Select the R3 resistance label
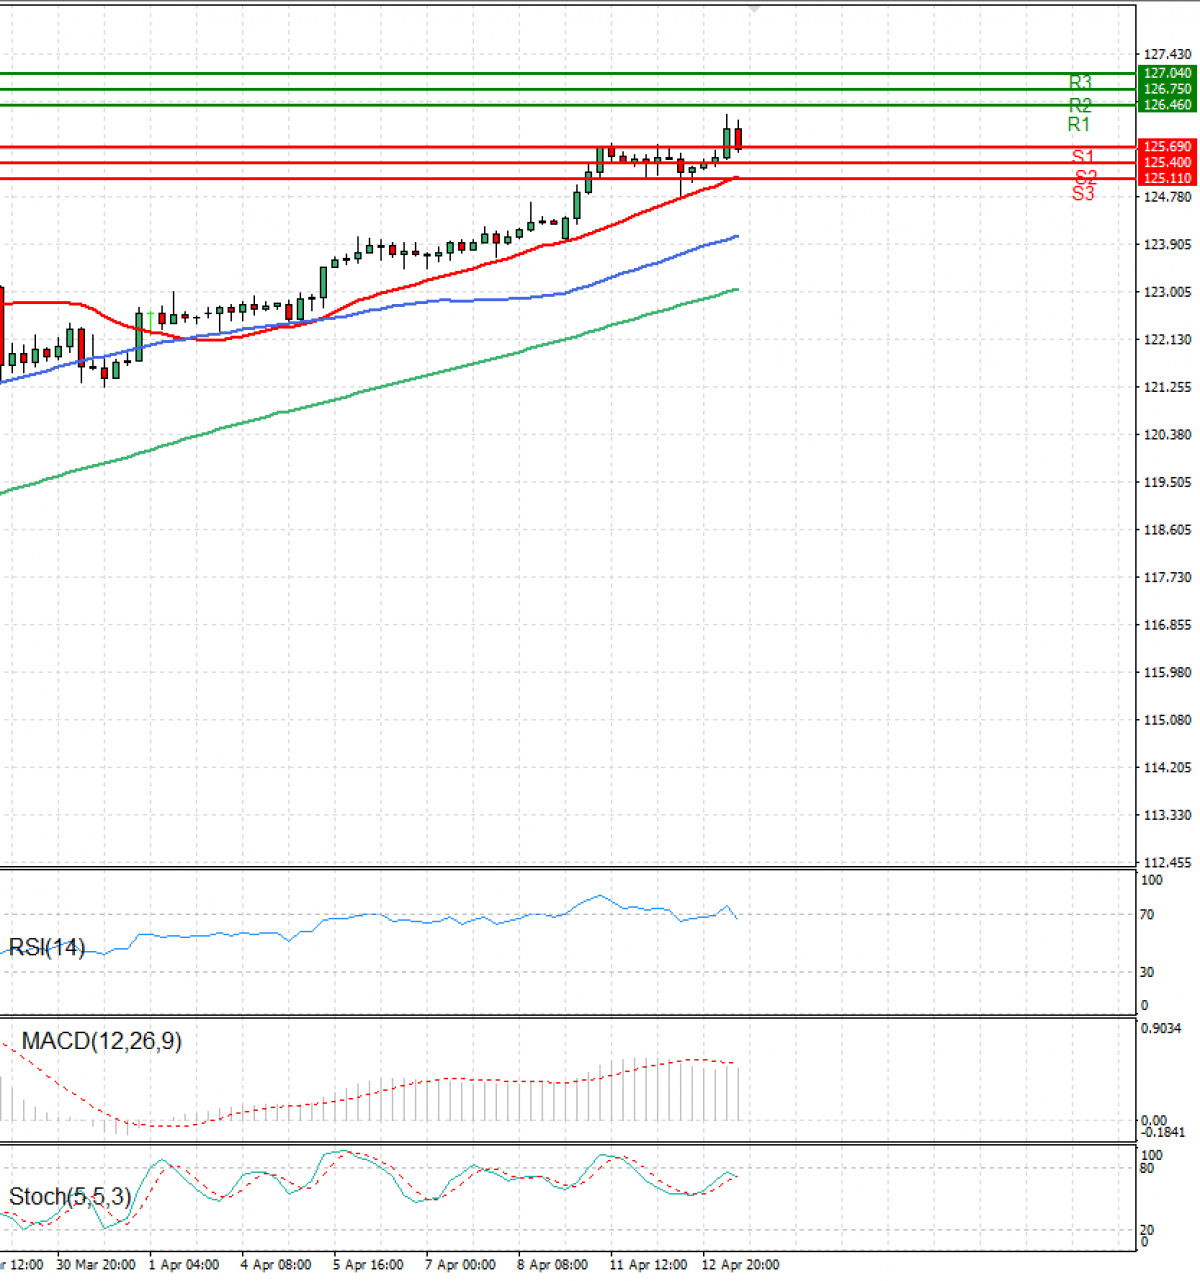 [1080, 83]
